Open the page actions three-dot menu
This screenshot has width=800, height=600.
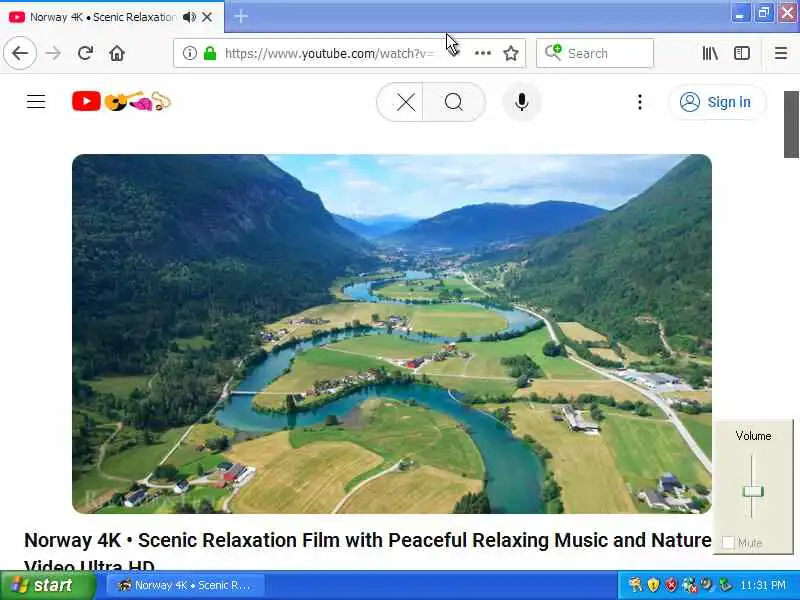483,53
